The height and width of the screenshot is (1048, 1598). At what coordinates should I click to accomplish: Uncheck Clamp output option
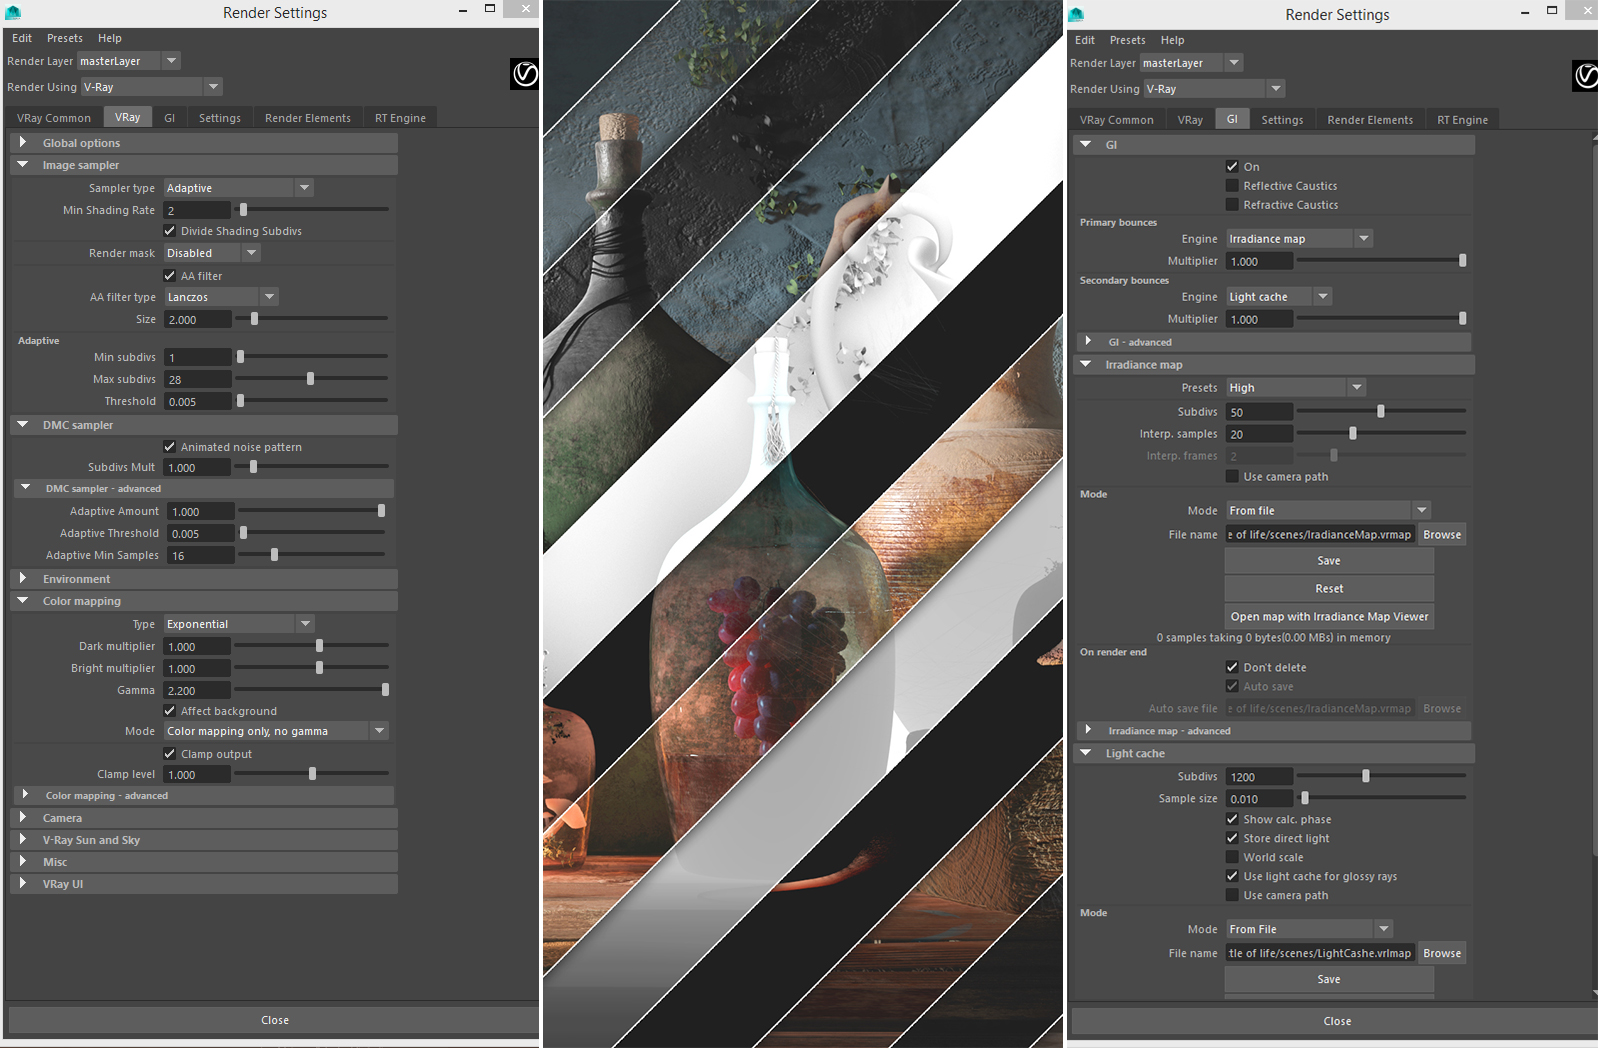tap(170, 754)
